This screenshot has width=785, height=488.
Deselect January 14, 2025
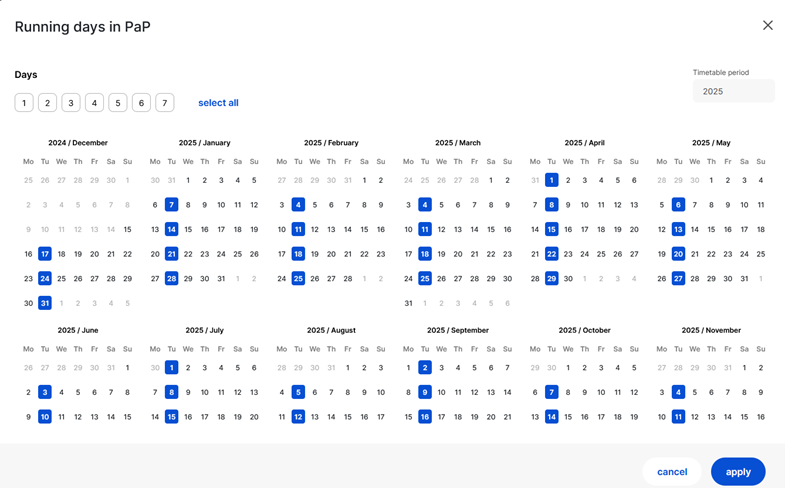pyautogui.click(x=171, y=229)
